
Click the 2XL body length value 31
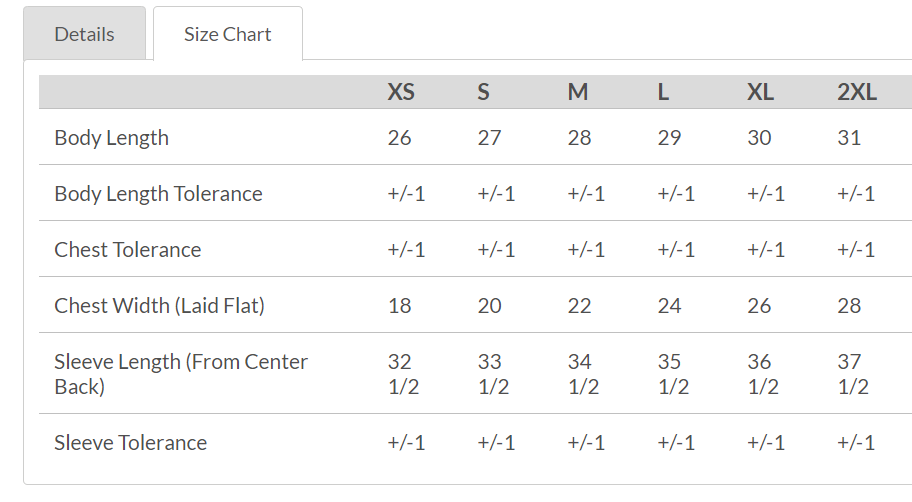849,138
